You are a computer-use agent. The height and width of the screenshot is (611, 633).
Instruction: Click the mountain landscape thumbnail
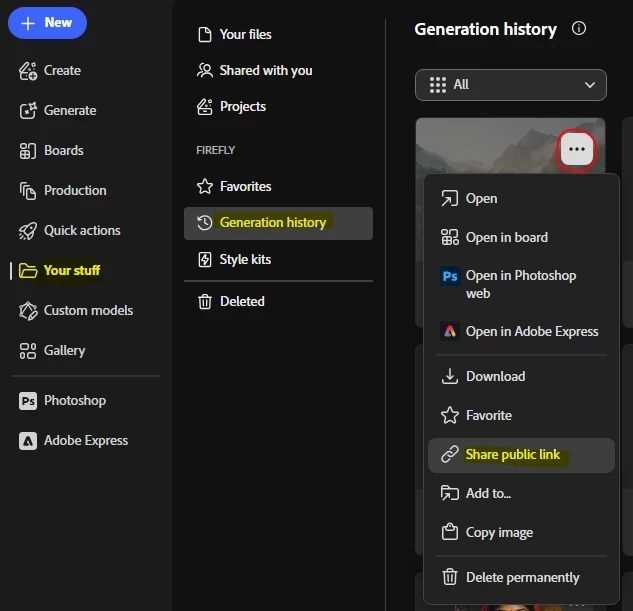(x=484, y=145)
